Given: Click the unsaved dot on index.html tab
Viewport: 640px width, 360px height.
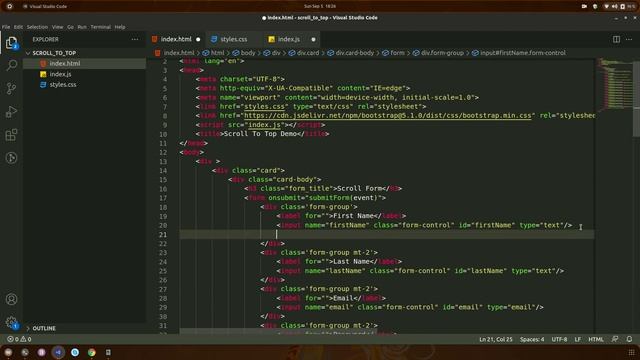Looking at the screenshot, I should click(198, 40).
